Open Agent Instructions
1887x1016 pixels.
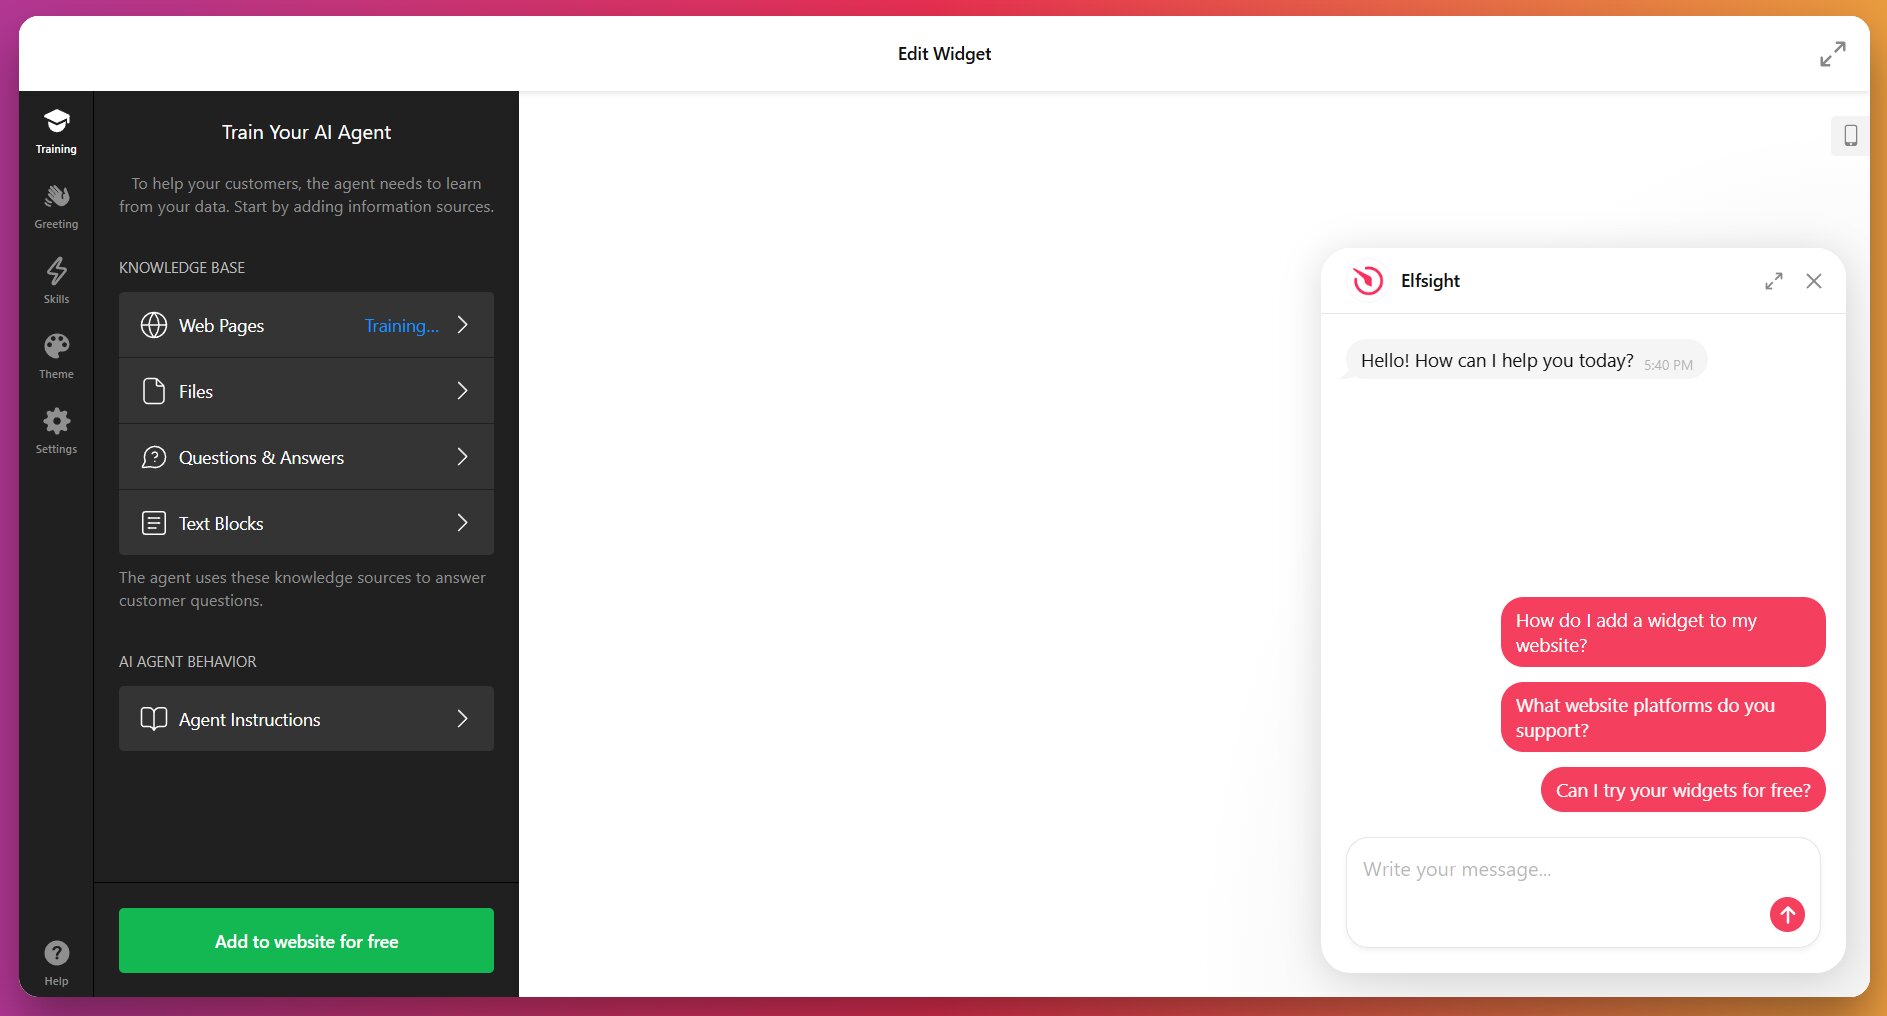tap(306, 719)
